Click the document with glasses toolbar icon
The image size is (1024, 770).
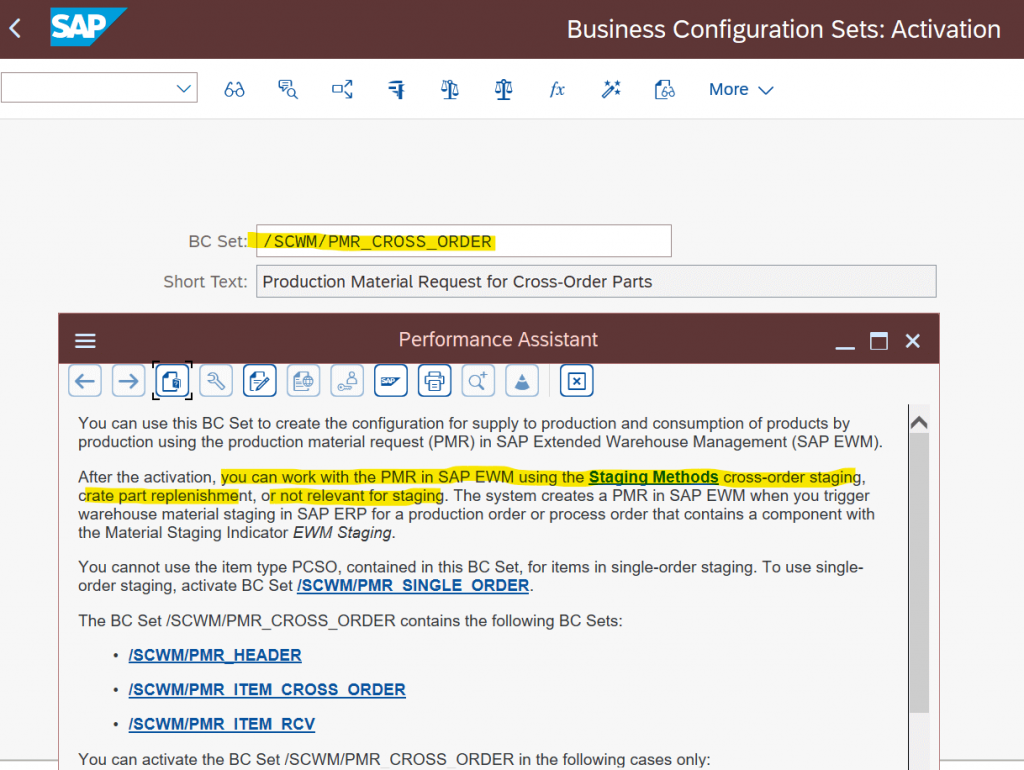(664, 89)
